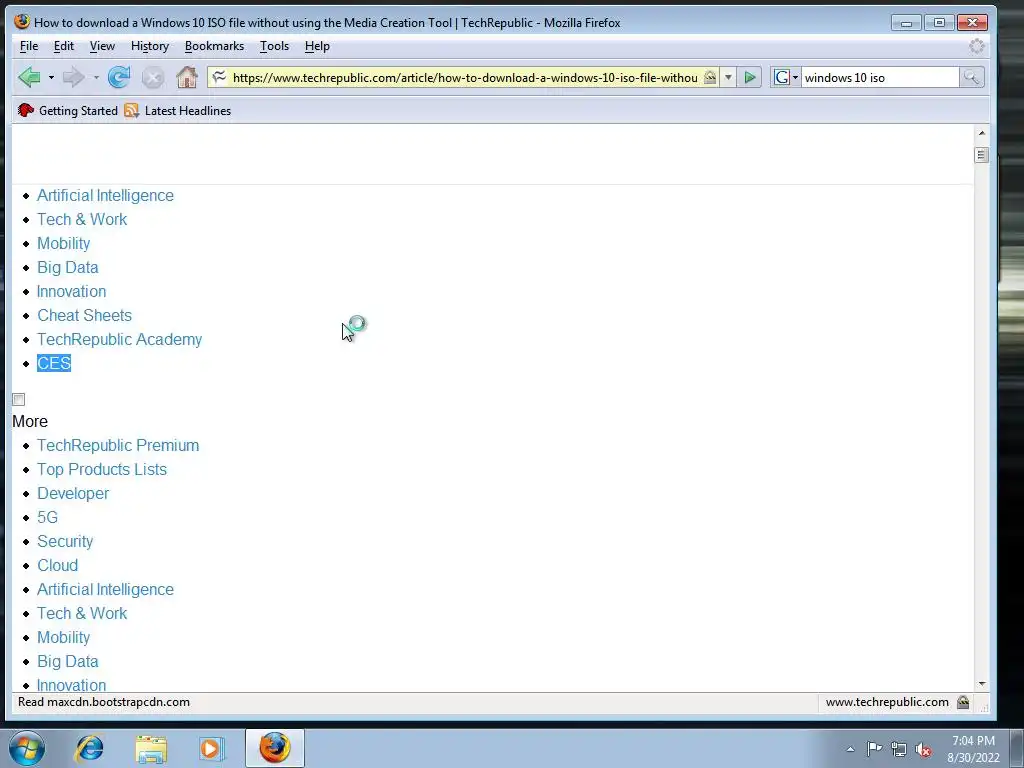
Task: Click the activity throbber icon
Action: [x=976, y=46]
